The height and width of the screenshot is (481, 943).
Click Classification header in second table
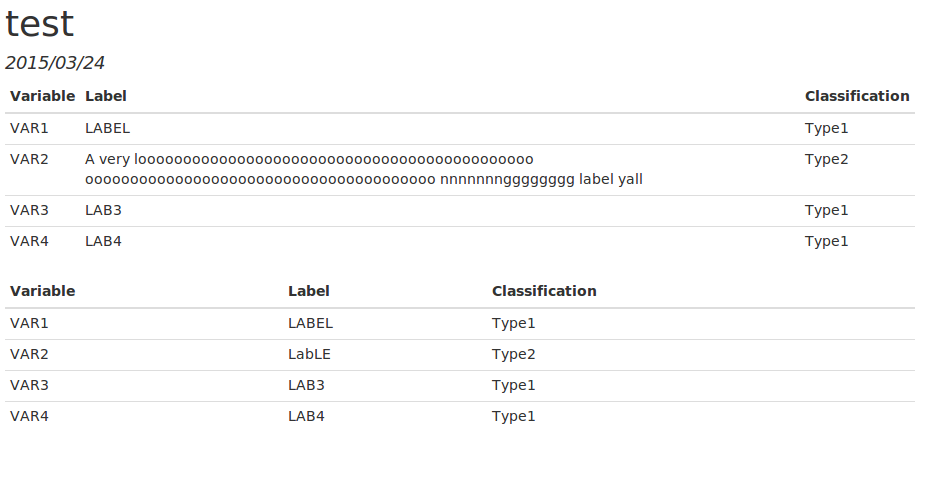coord(544,291)
